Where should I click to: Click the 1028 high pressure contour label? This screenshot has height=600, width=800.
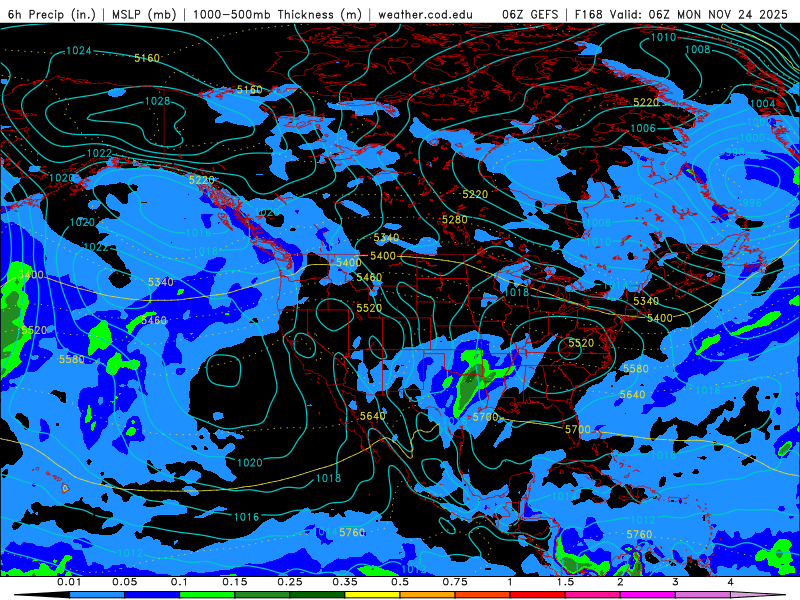coord(157,101)
